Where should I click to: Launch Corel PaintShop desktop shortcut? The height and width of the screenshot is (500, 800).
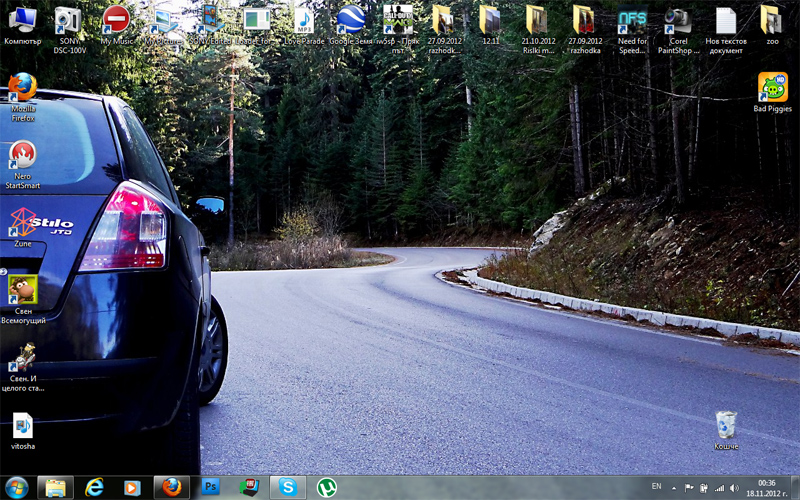click(678, 20)
